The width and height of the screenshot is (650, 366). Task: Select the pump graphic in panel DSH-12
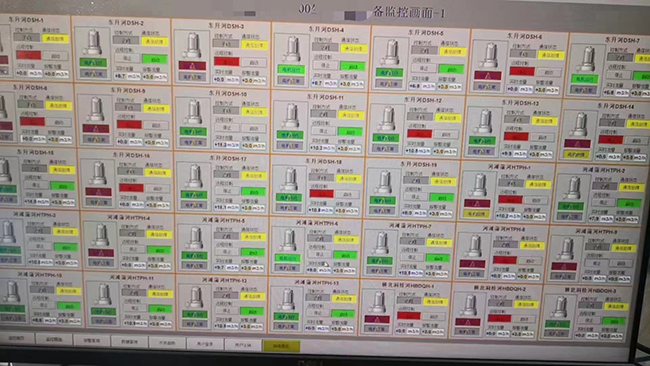coord(387,119)
